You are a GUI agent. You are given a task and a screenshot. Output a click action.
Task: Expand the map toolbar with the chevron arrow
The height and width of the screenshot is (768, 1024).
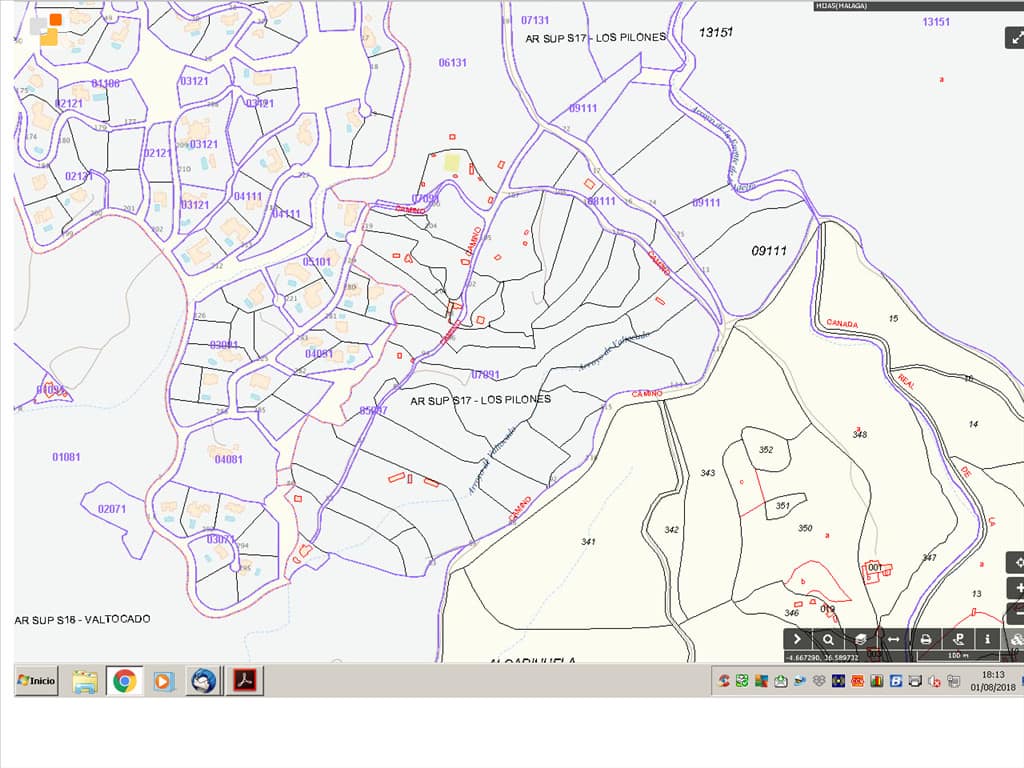tap(797, 639)
